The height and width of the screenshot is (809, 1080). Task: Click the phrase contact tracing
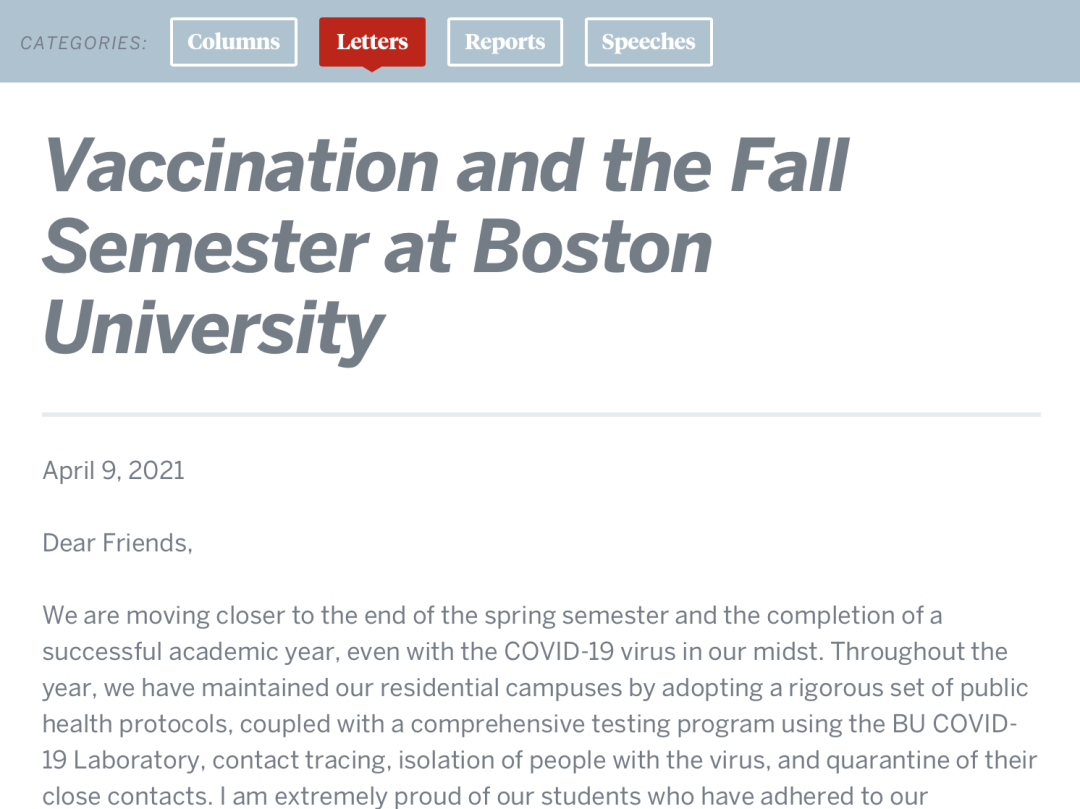click(x=302, y=760)
